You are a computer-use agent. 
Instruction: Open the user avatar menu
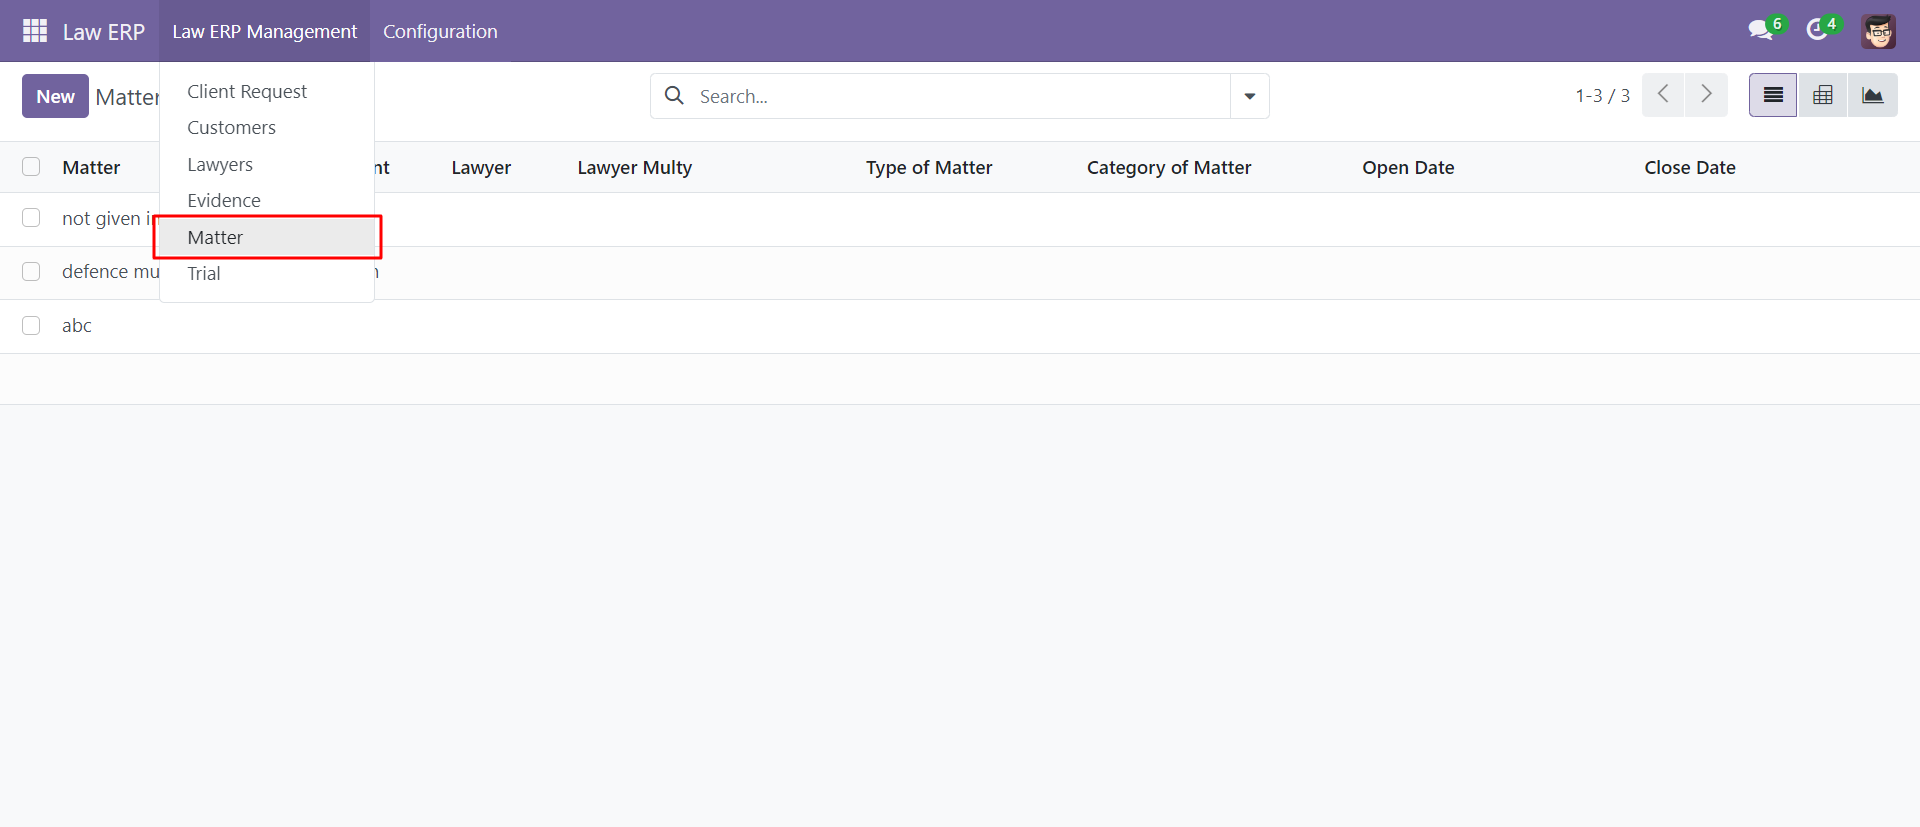pyautogui.click(x=1878, y=31)
